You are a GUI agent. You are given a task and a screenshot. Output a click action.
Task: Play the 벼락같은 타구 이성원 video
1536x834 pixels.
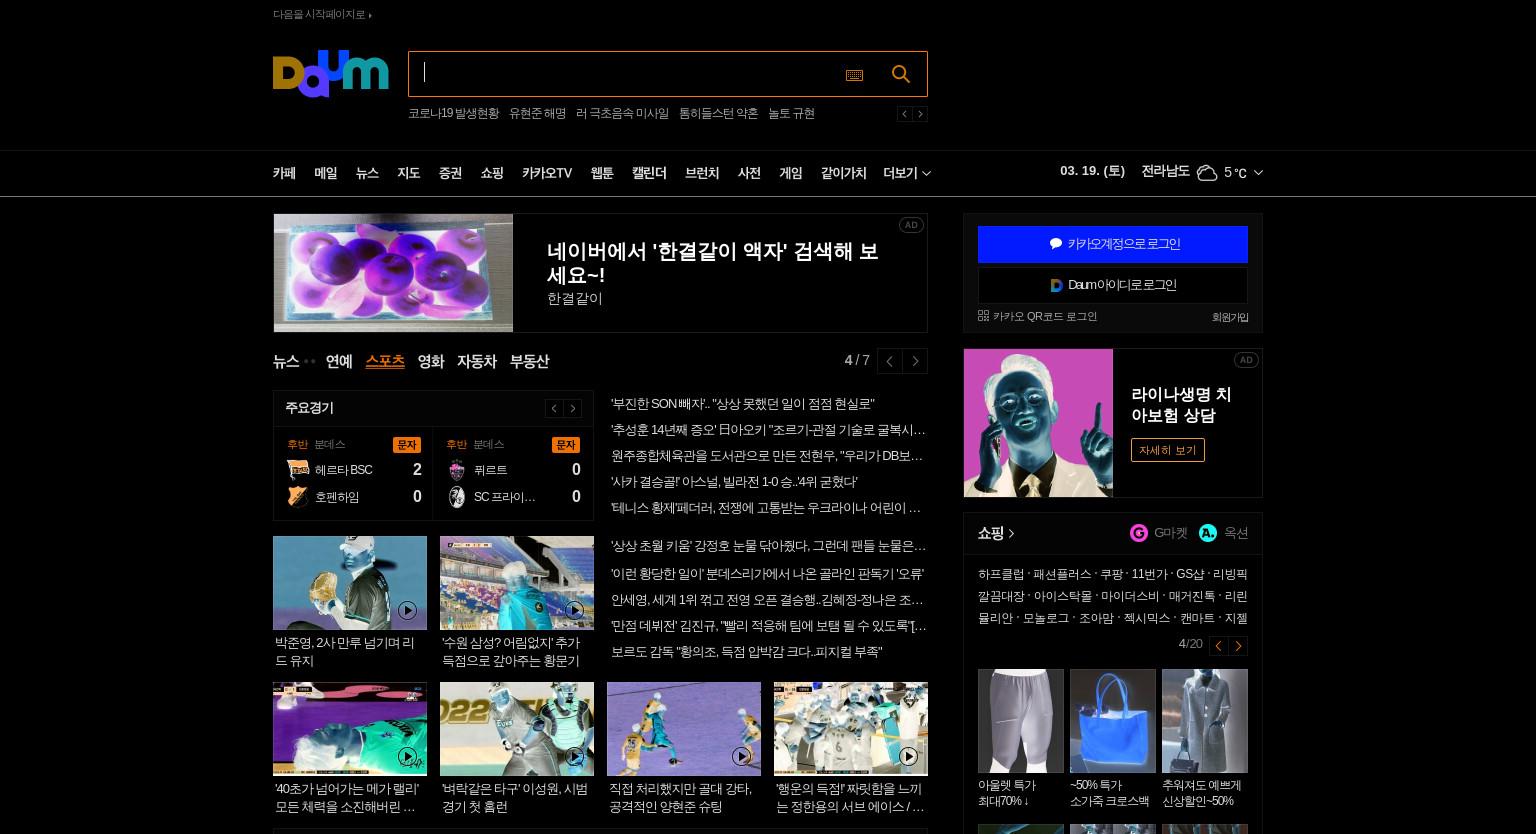(x=574, y=756)
